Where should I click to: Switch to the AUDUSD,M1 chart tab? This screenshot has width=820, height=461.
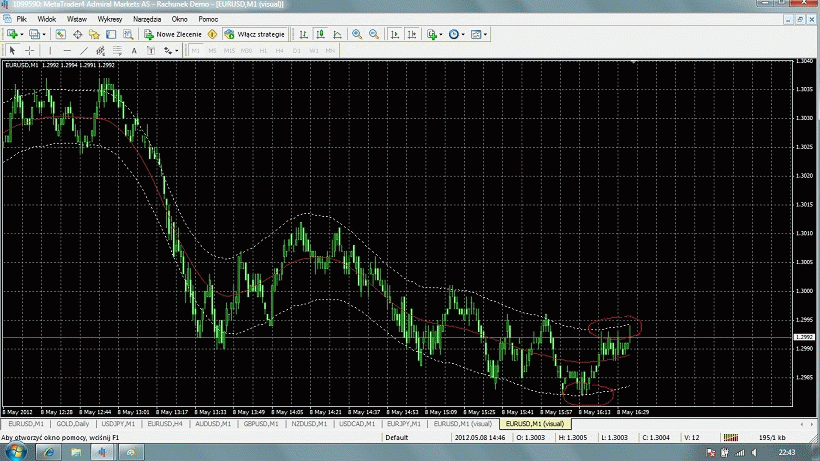pyautogui.click(x=213, y=424)
